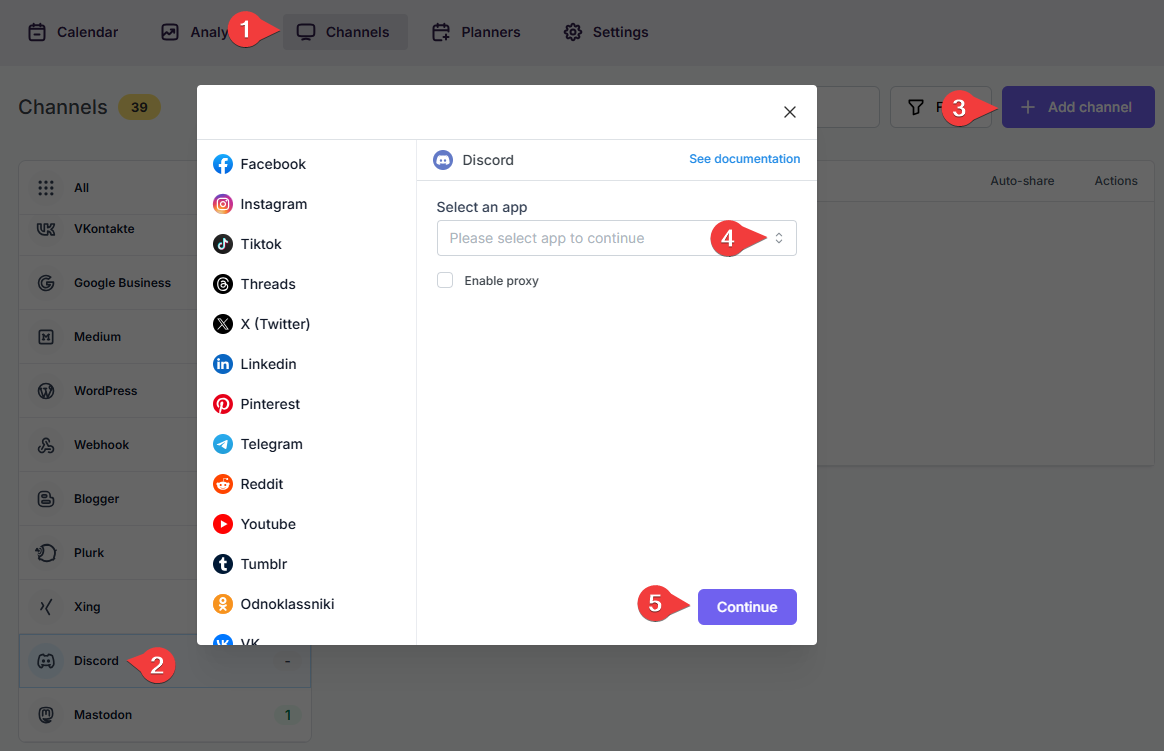The height and width of the screenshot is (751, 1164).
Task: Pick the Tumblr icon
Action: tap(223, 565)
